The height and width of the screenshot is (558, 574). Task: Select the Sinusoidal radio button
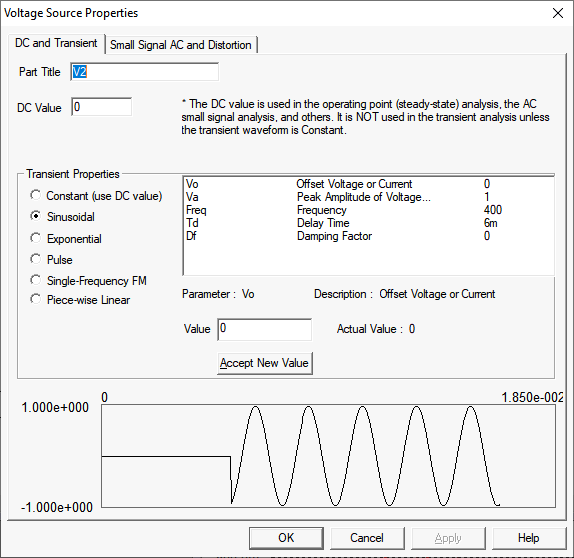[62, 217]
